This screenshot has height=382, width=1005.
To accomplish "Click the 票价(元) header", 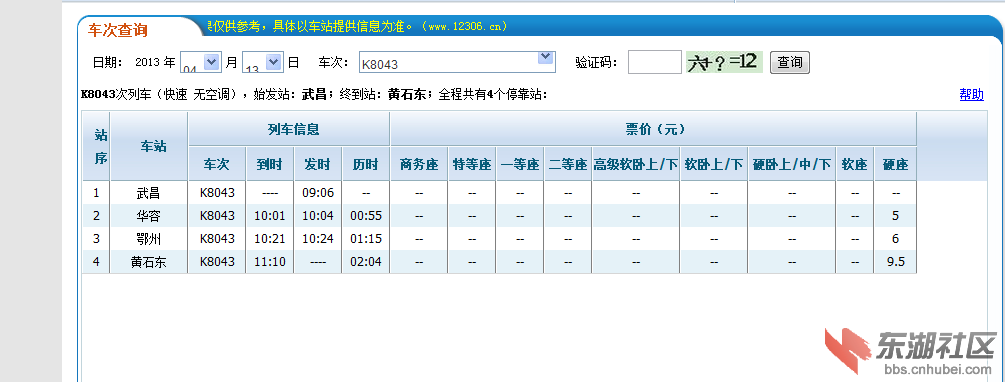I will 653,129.
